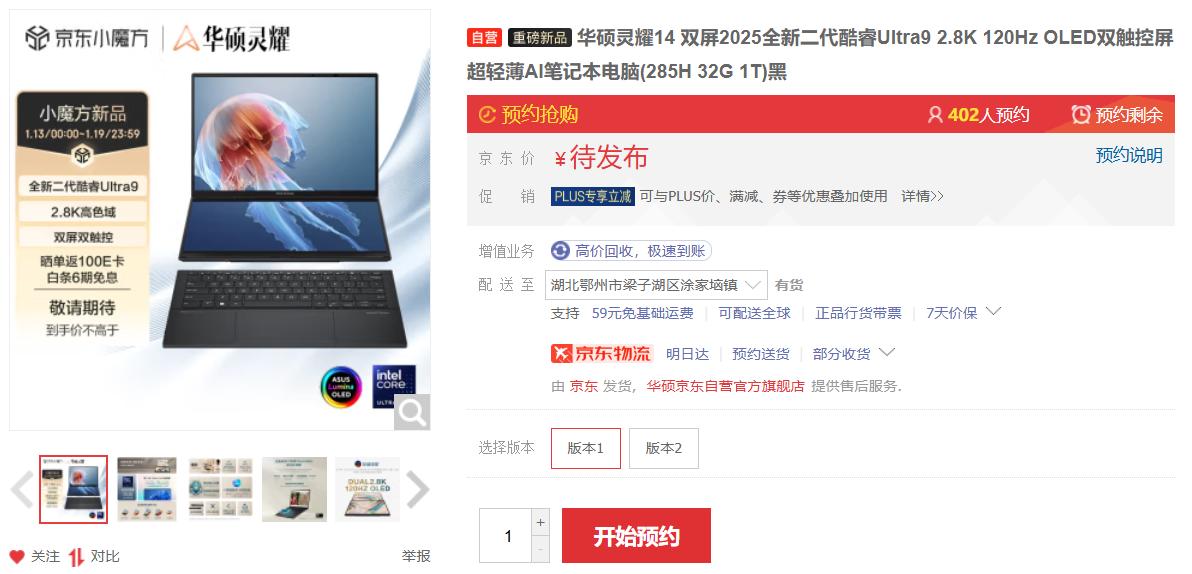1192x574 pixels.
Task: Click the 对比 compare icon
Action: coord(76,557)
